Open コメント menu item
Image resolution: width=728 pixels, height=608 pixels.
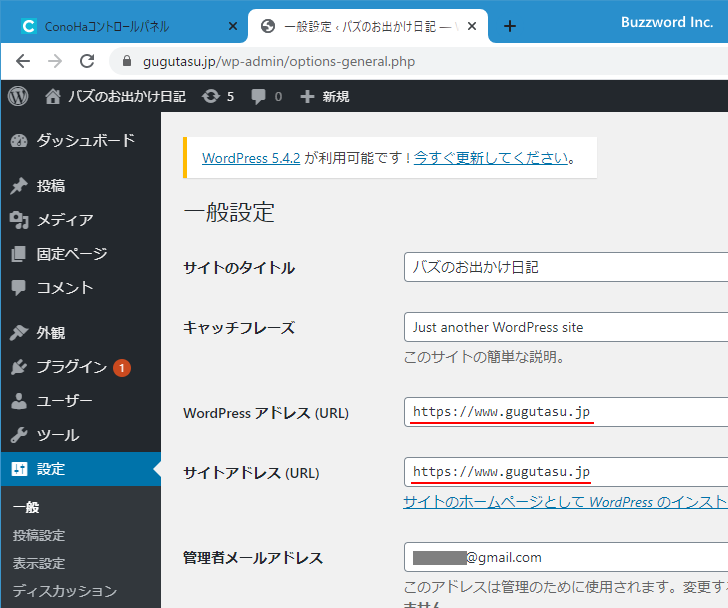[65, 288]
